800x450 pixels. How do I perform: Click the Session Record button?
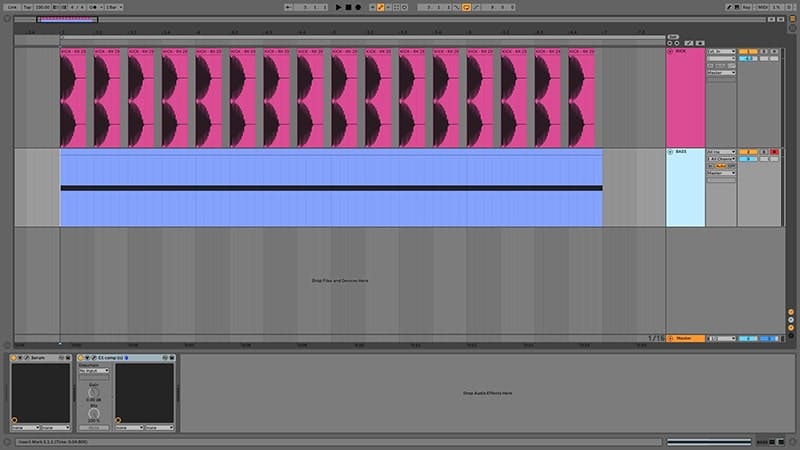click(405, 7)
